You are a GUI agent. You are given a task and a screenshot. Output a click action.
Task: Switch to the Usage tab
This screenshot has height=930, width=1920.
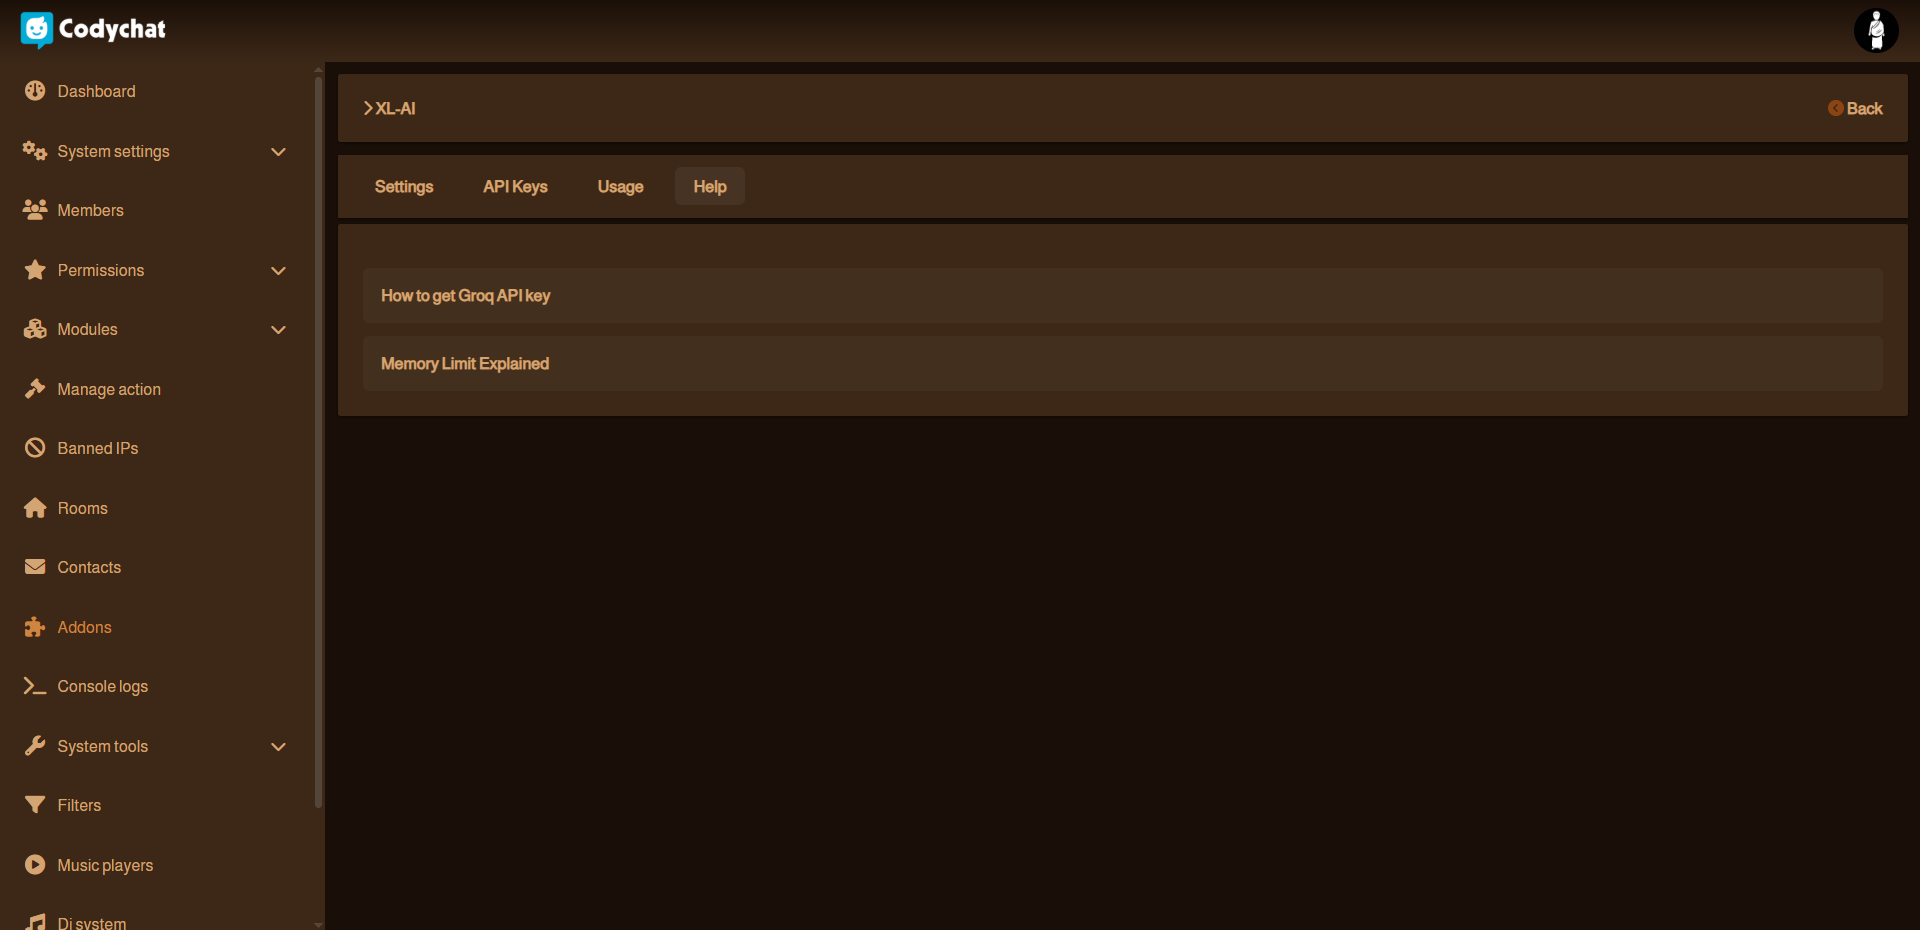(x=620, y=187)
